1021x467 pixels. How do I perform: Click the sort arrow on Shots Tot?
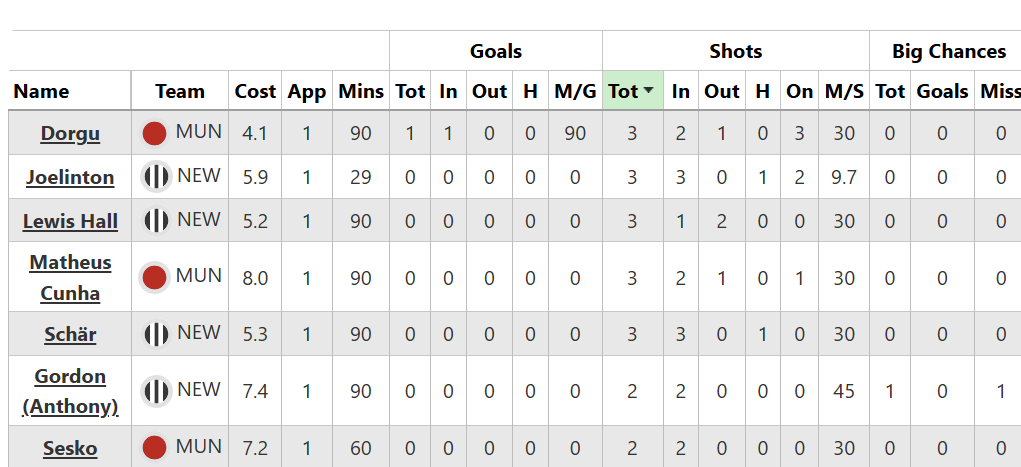click(x=648, y=91)
